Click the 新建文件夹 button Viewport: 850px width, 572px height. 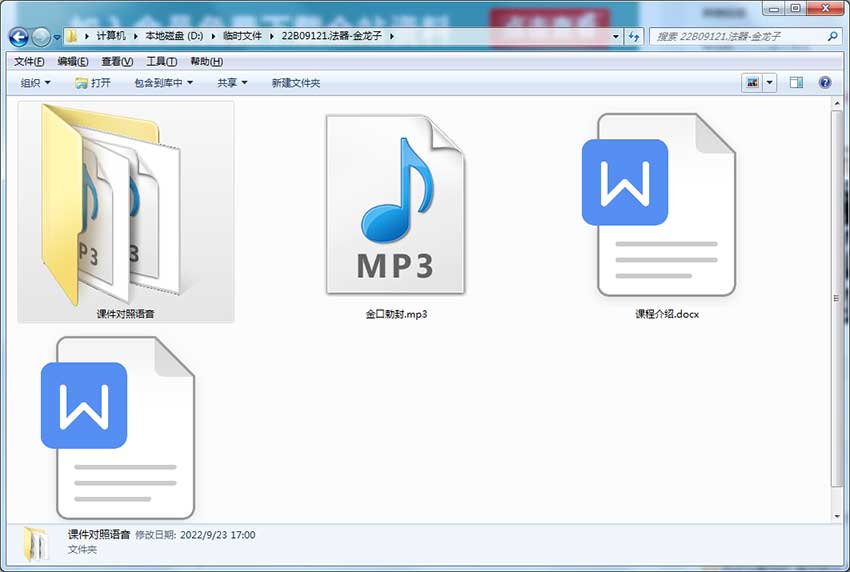[x=296, y=83]
